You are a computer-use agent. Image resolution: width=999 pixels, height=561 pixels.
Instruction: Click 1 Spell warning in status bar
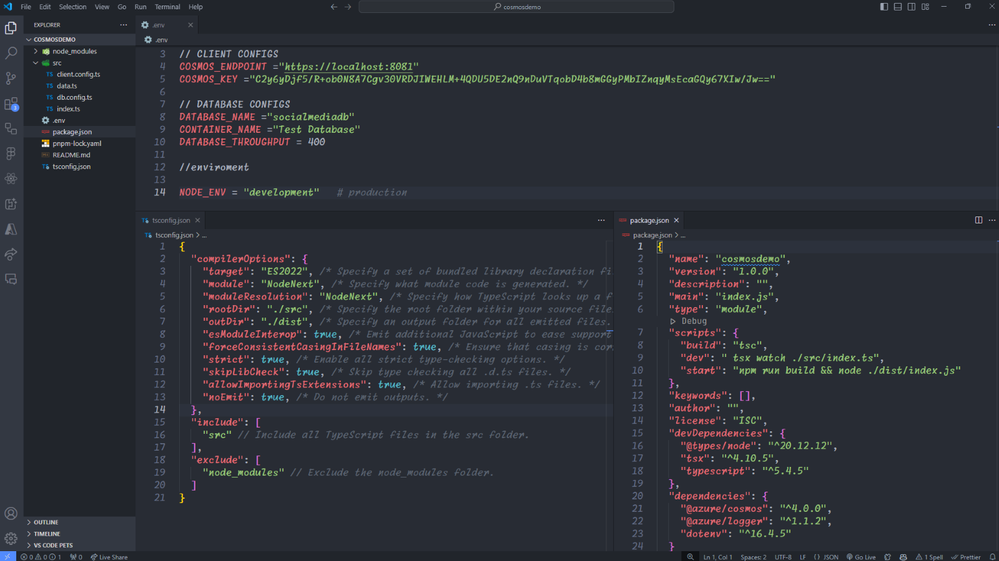[930, 557]
